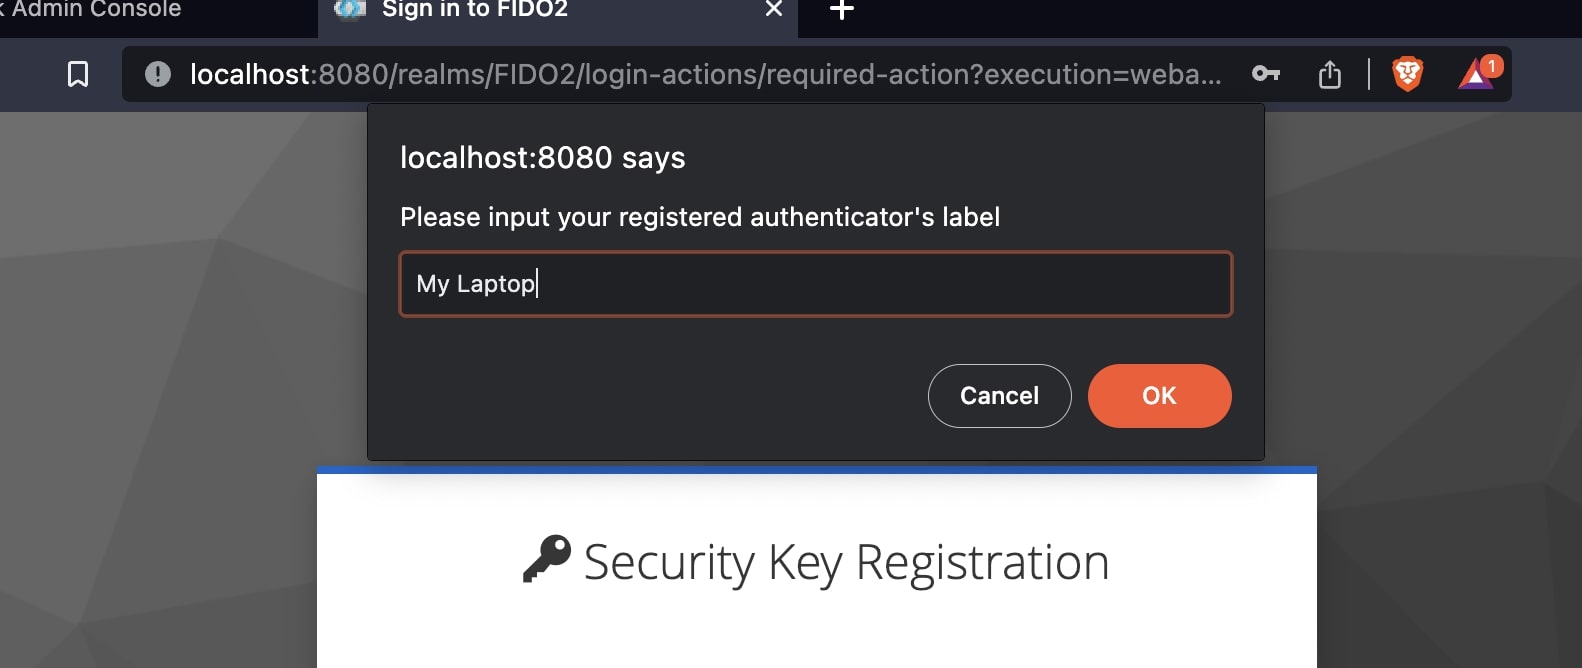This screenshot has height=668, width=1582.
Task: Click the "Please input your registered authenticator's label" message
Action: click(699, 217)
